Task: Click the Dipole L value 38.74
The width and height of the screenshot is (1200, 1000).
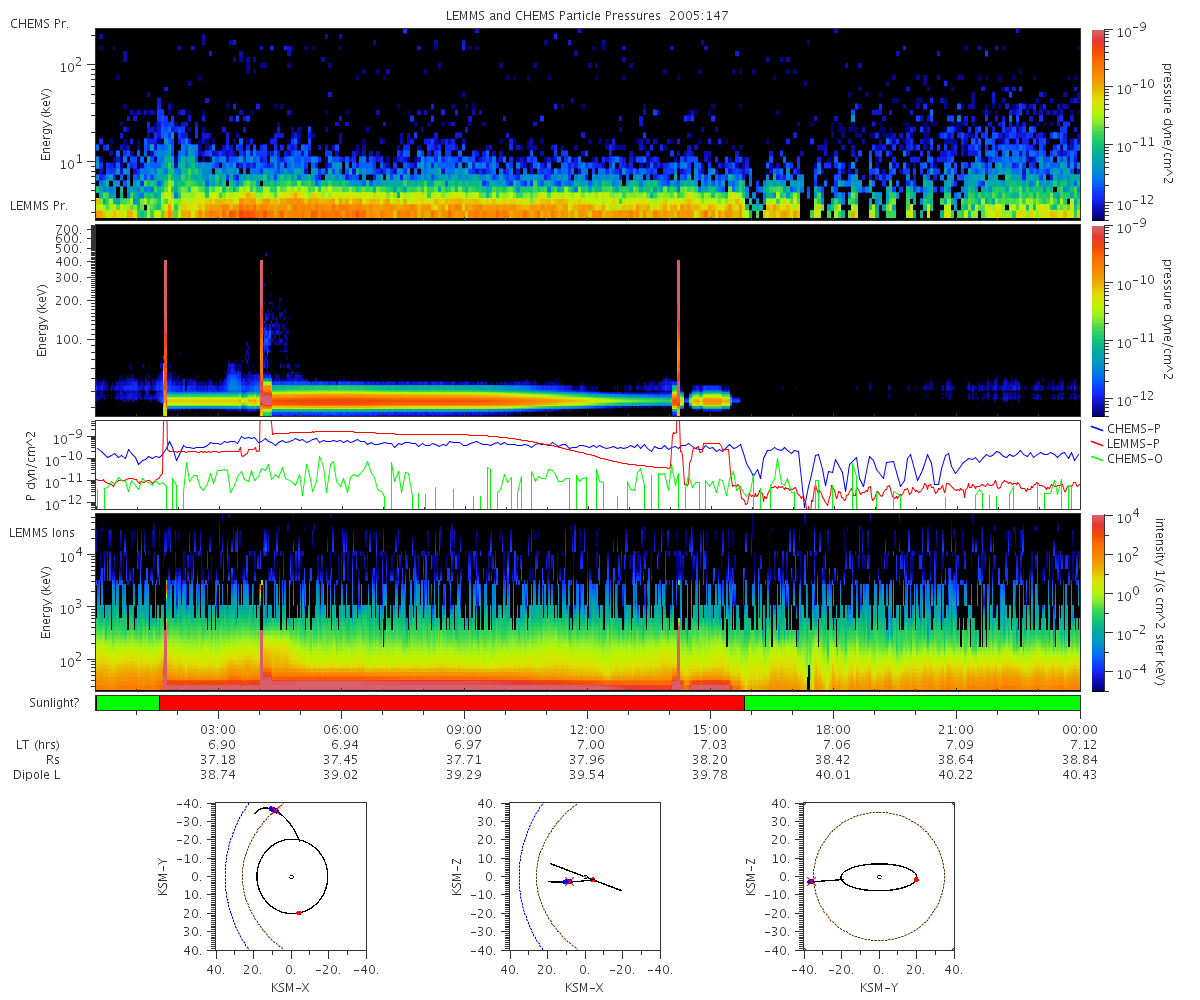Action: [x=219, y=775]
